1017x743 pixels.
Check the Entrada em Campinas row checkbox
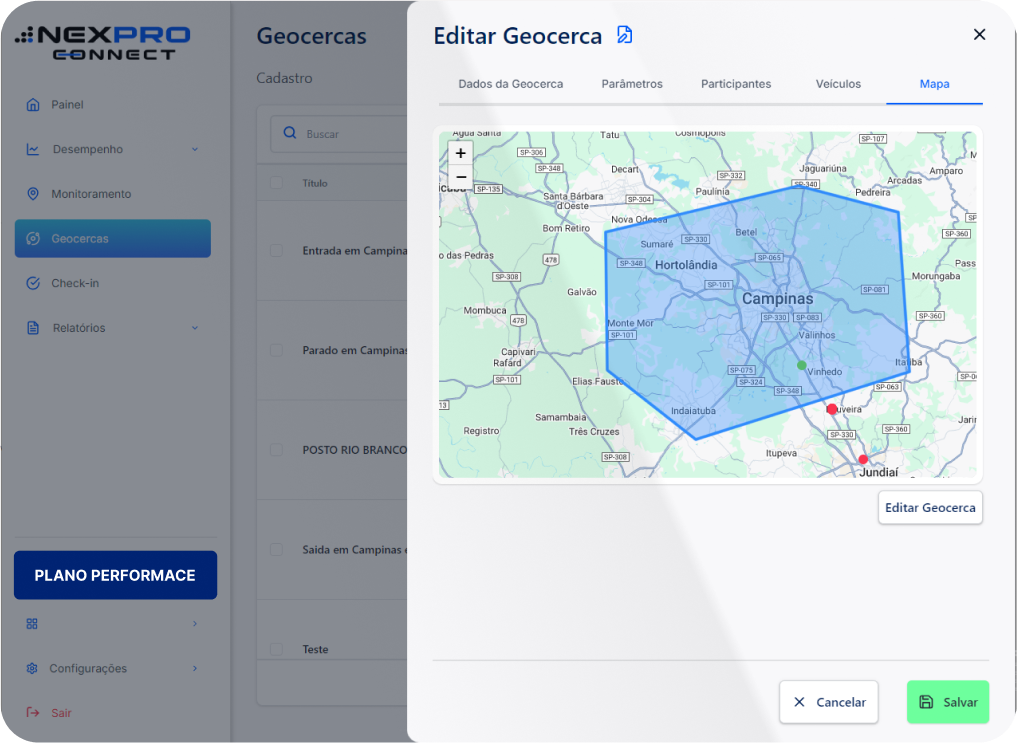tap(276, 251)
